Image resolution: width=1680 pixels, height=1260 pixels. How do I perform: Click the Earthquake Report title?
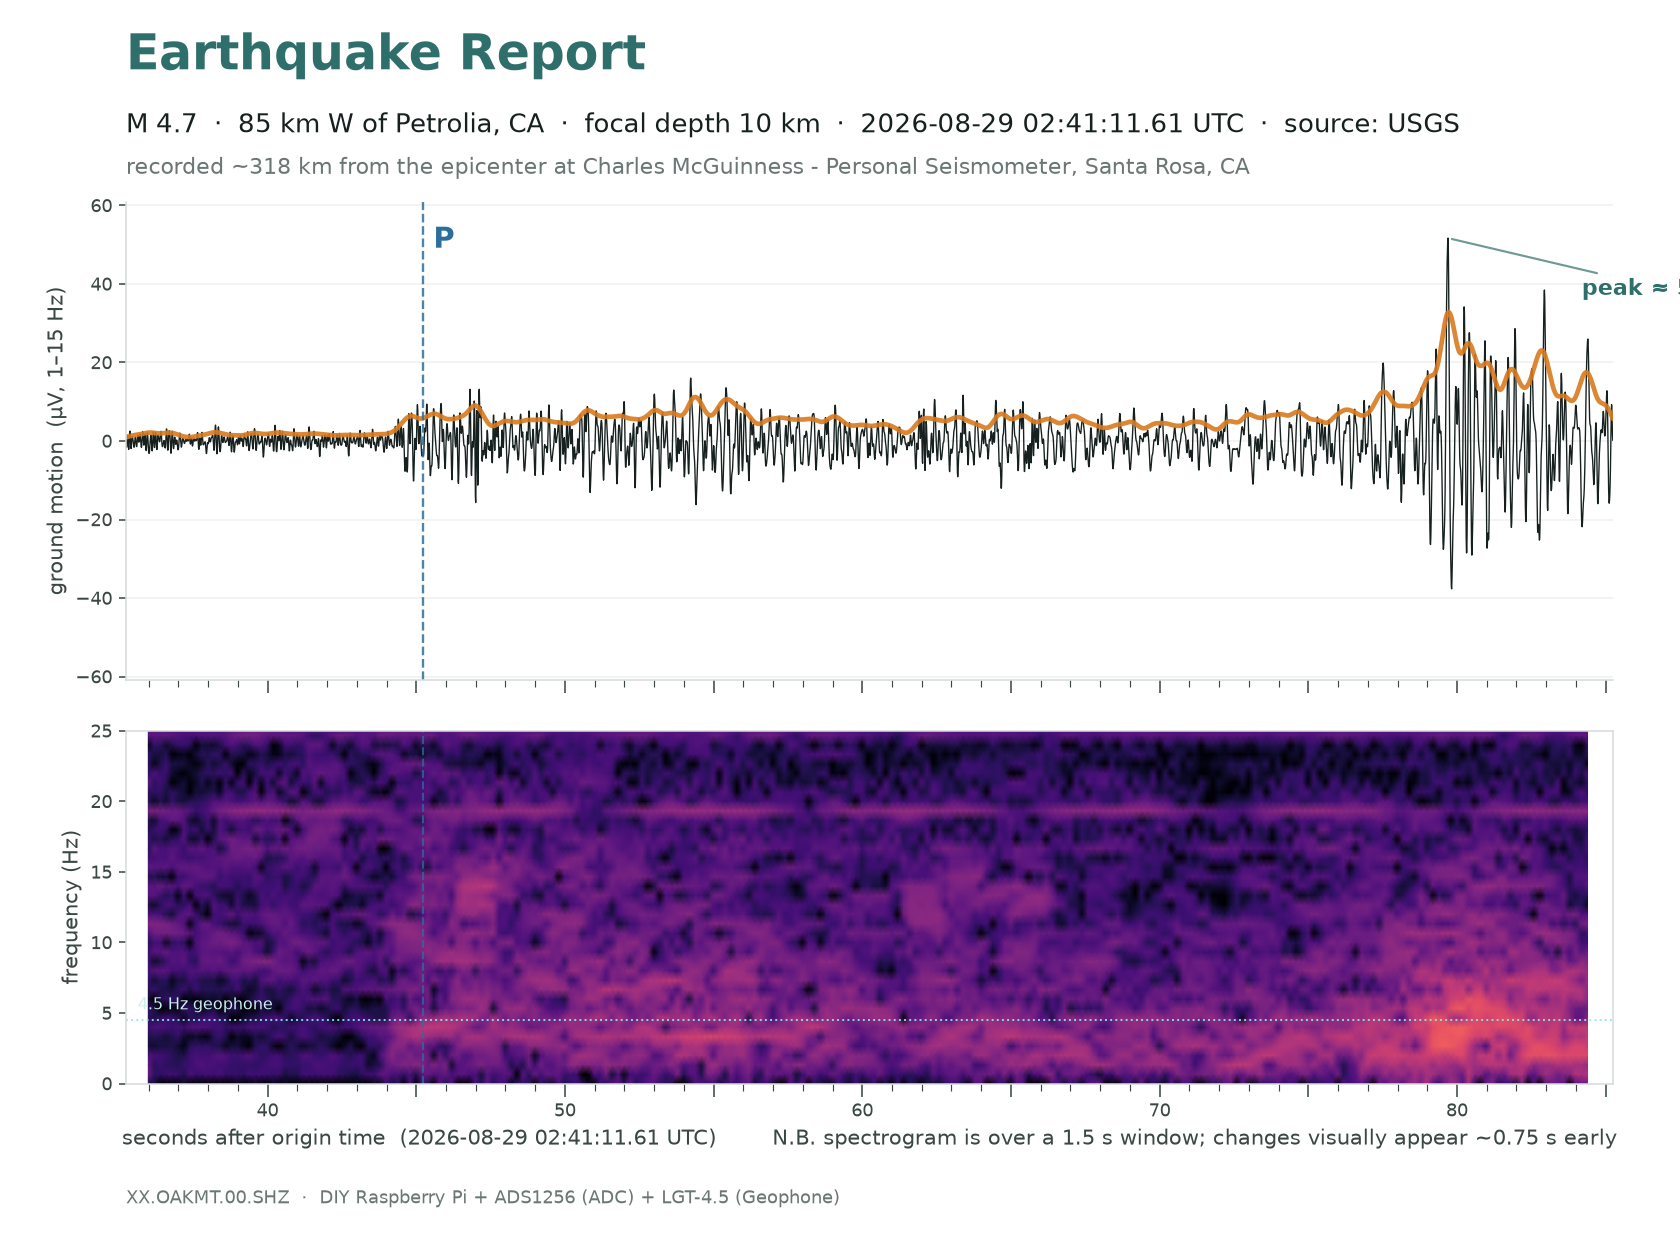386,54
